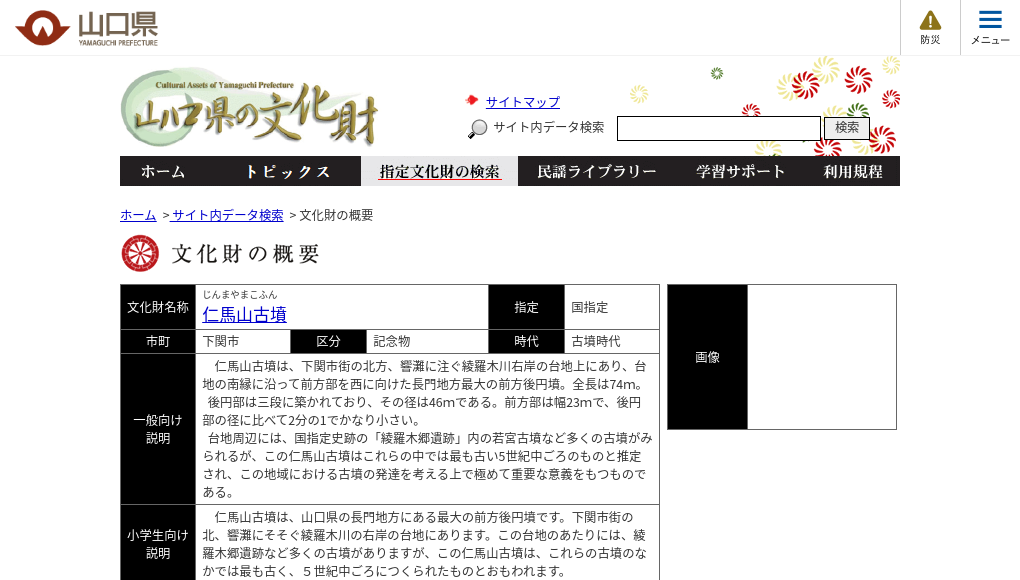1020x580 pixels.
Task: Click the red arrow beside サイトマップ
Action: 472,100
